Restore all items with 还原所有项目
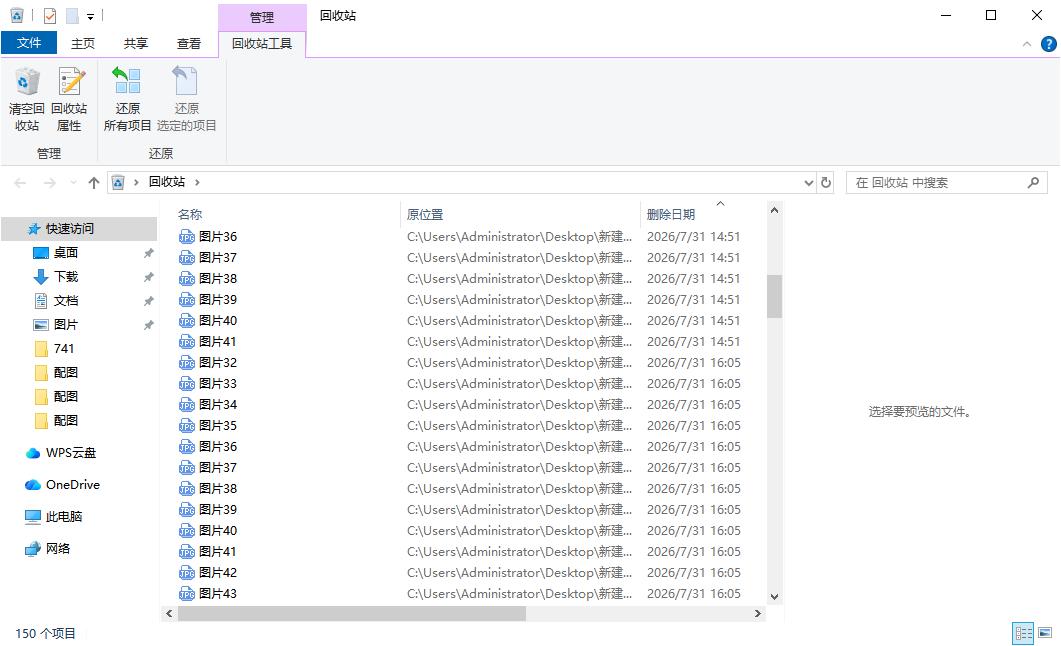The width and height of the screenshot is (1061, 646). tap(127, 100)
